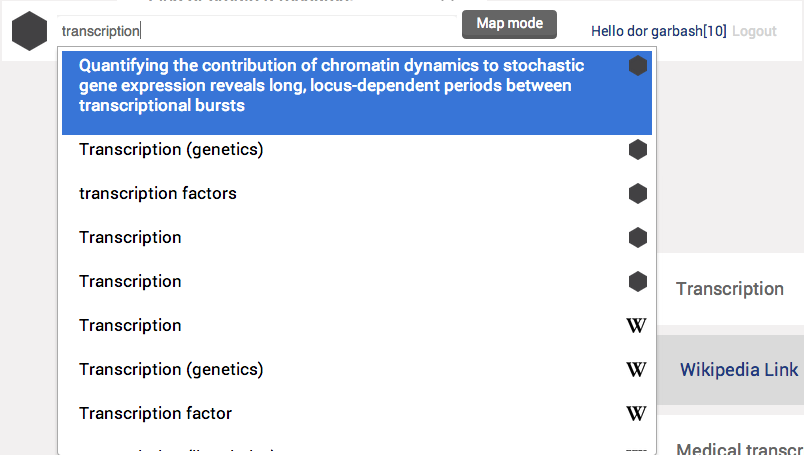
Task: Click Wikipedia W icon beside Transcription (genetics)
Action: tap(636, 370)
